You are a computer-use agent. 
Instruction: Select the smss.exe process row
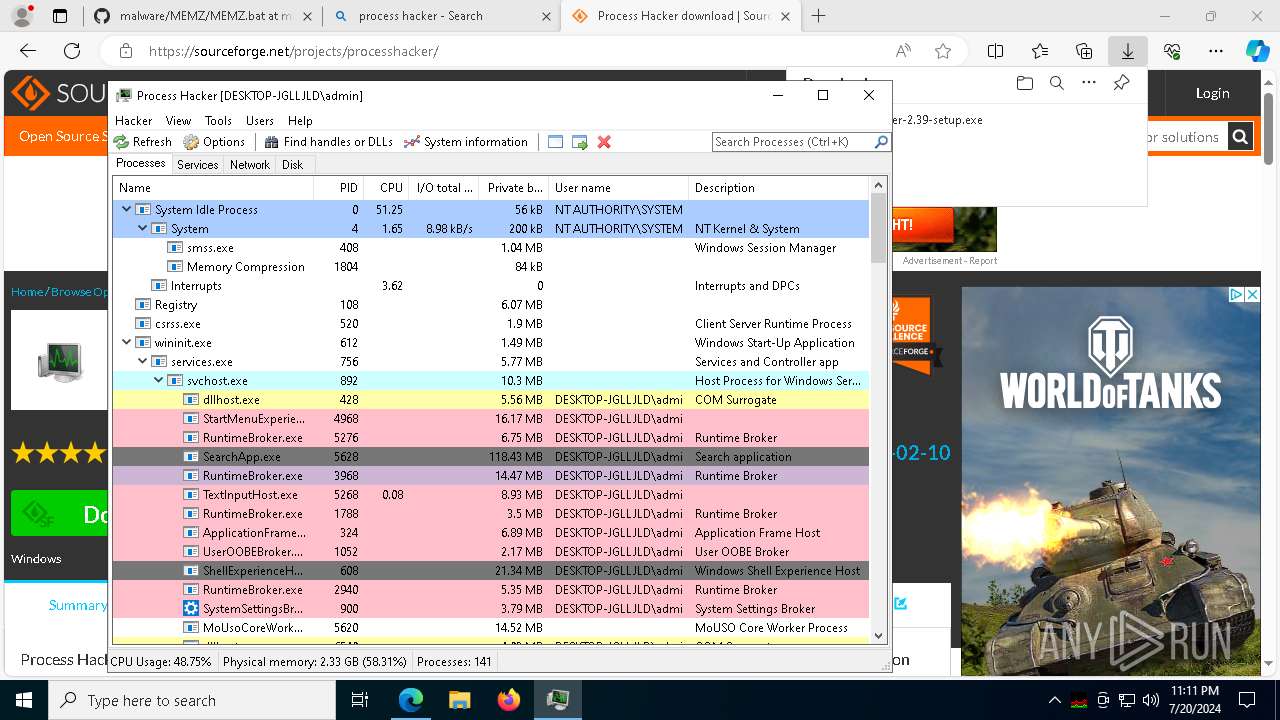[x=490, y=247]
